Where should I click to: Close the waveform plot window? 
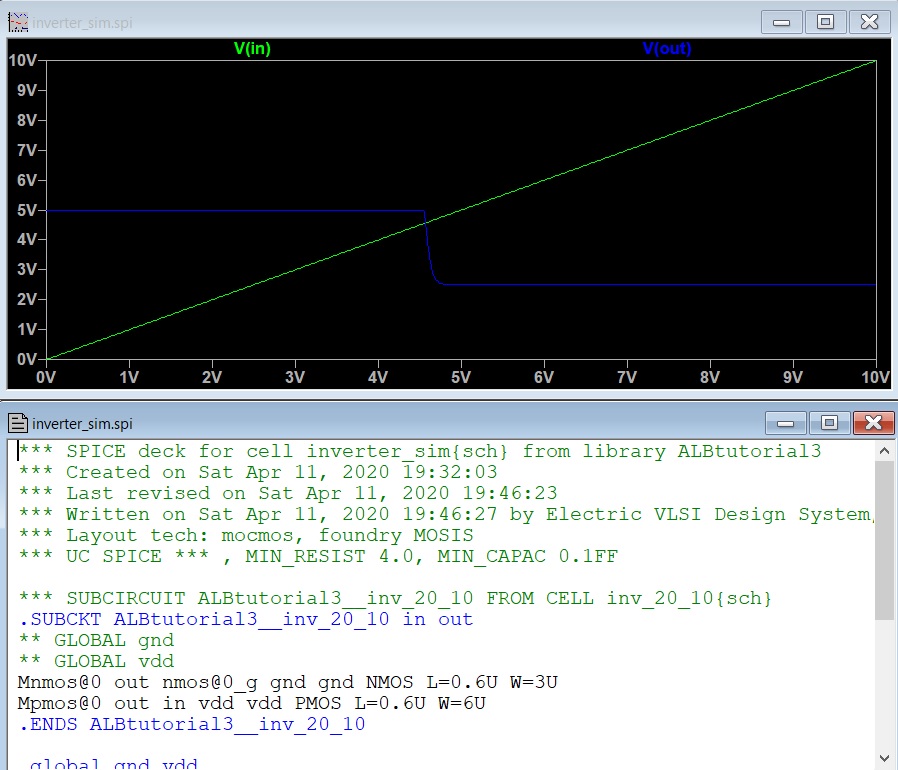click(x=869, y=21)
